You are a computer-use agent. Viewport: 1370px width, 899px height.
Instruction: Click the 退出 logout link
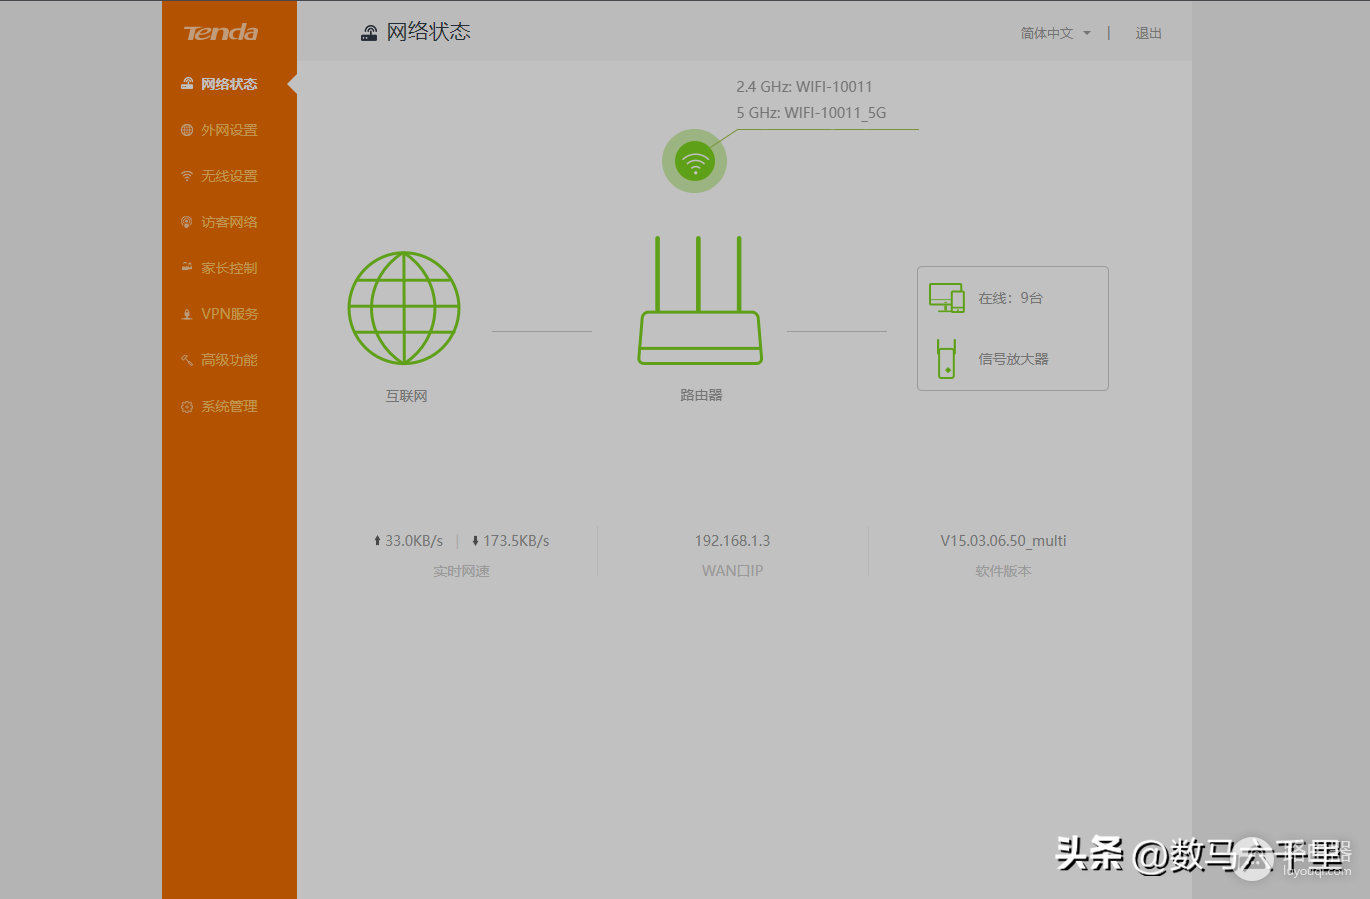tap(1148, 33)
